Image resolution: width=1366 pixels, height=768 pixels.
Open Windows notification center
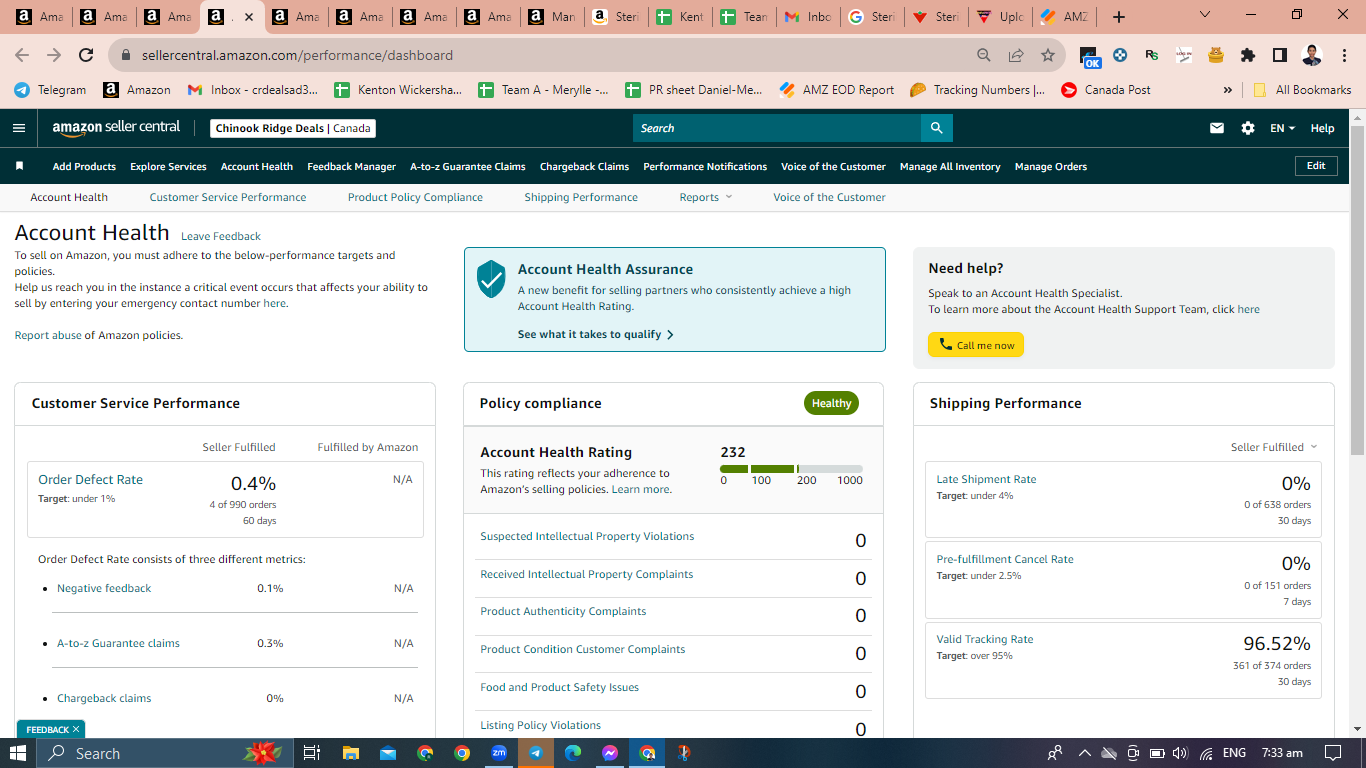(x=1333, y=753)
